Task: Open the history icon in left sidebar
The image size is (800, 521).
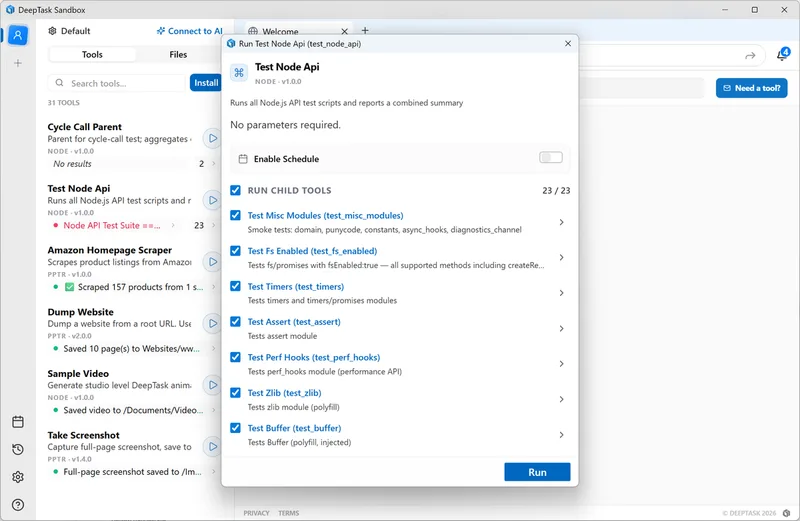Action: tap(18, 450)
